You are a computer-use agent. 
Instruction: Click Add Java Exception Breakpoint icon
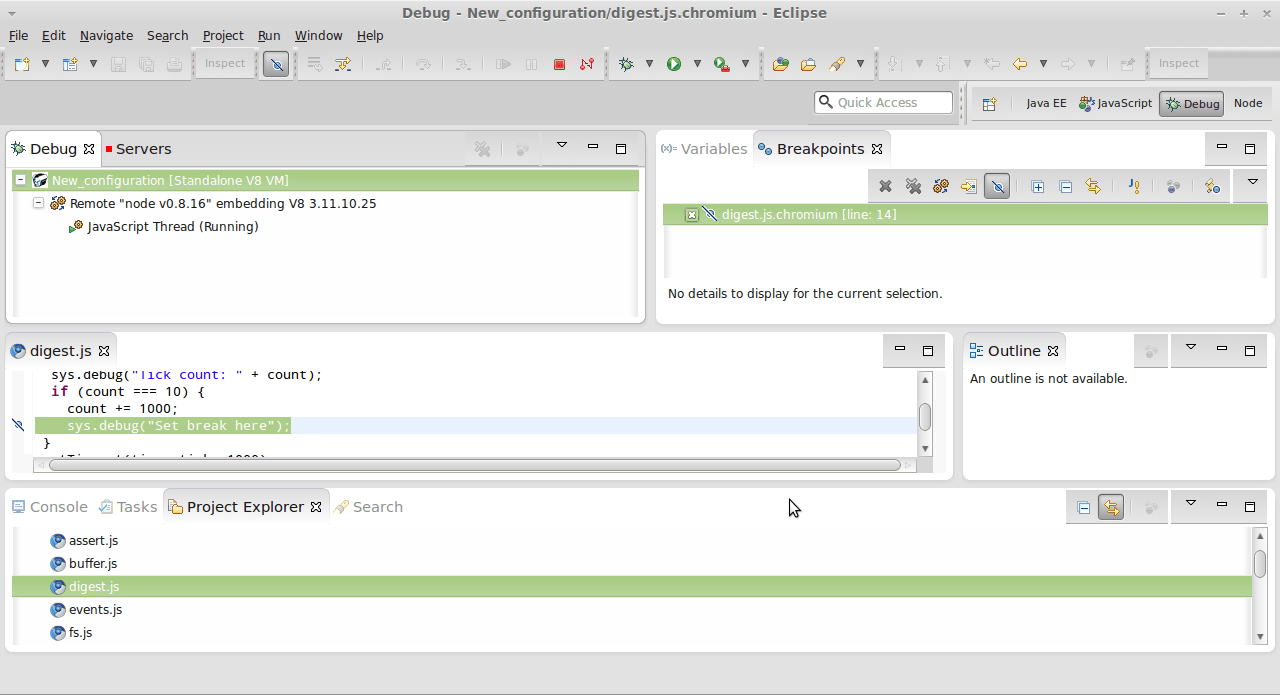pos(1134,186)
